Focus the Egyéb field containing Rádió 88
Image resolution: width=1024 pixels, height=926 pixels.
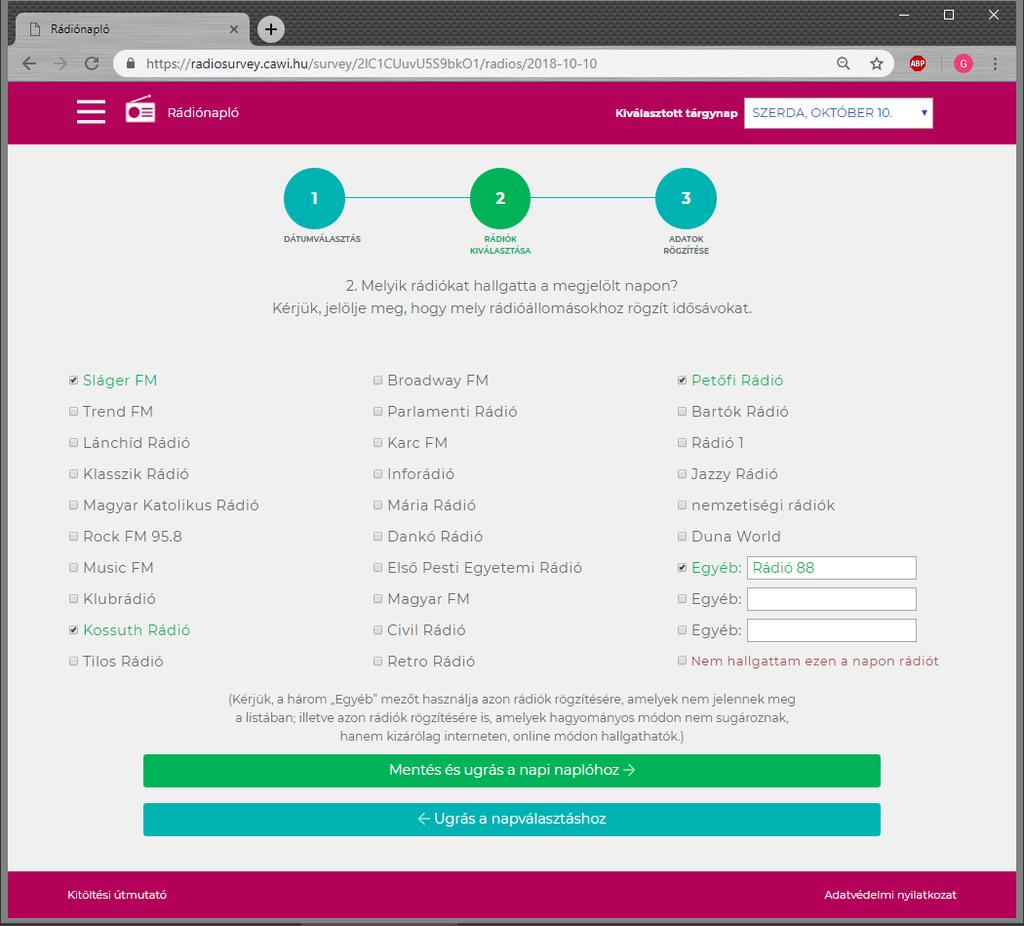(x=831, y=567)
